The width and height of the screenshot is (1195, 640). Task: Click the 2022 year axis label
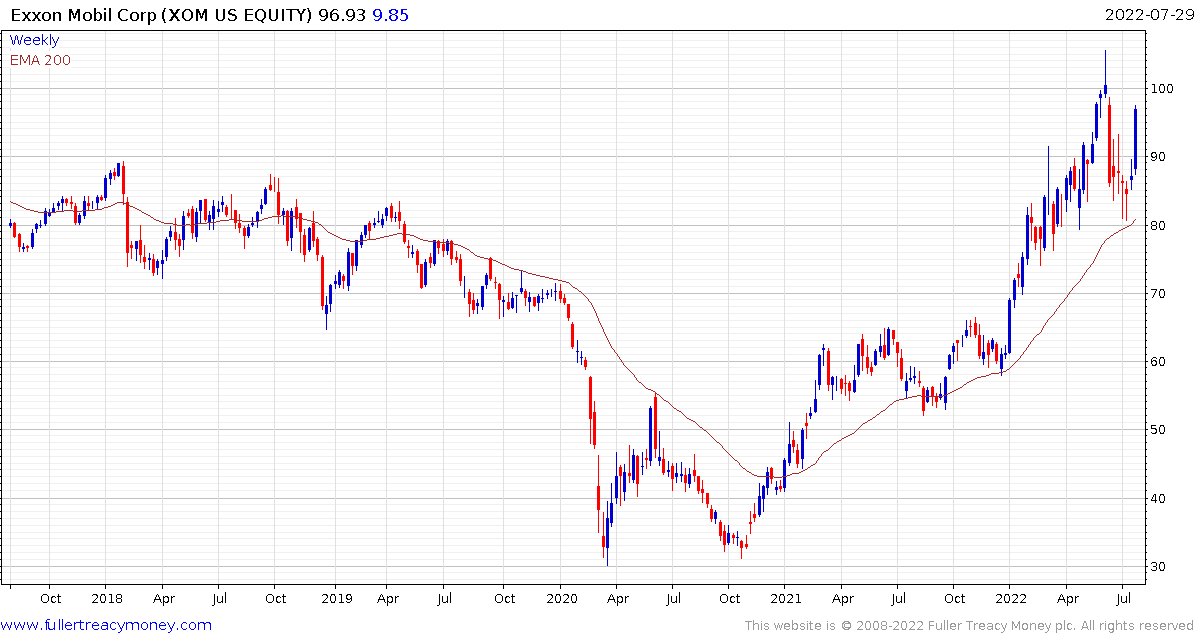point(1009,599)
